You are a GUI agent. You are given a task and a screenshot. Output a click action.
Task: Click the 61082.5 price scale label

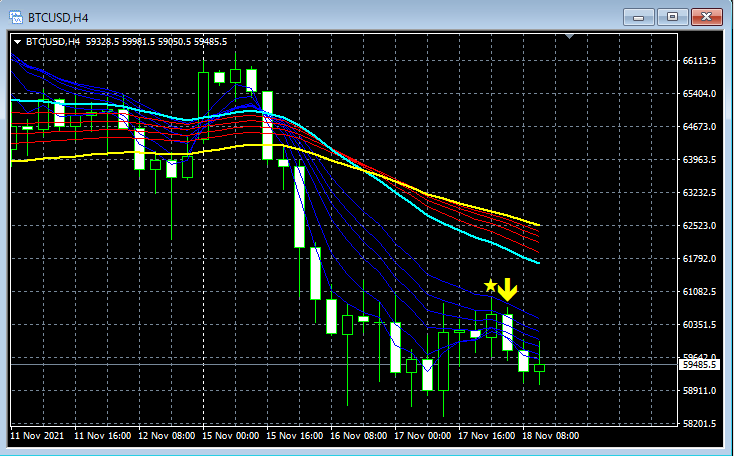click(x=699, y=292)
